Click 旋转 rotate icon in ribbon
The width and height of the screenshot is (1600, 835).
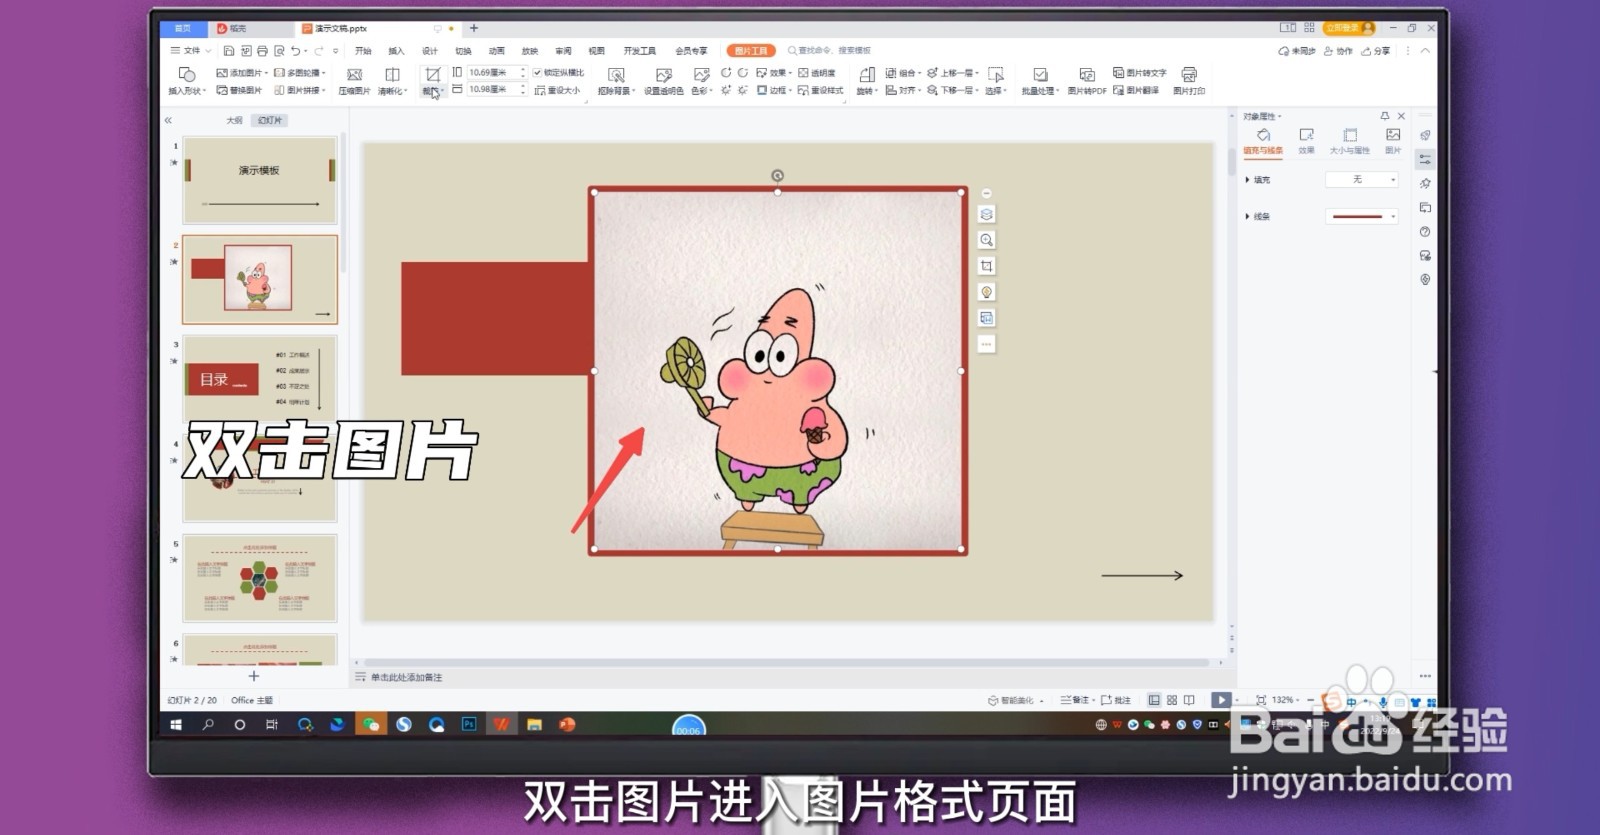[866, 75]
